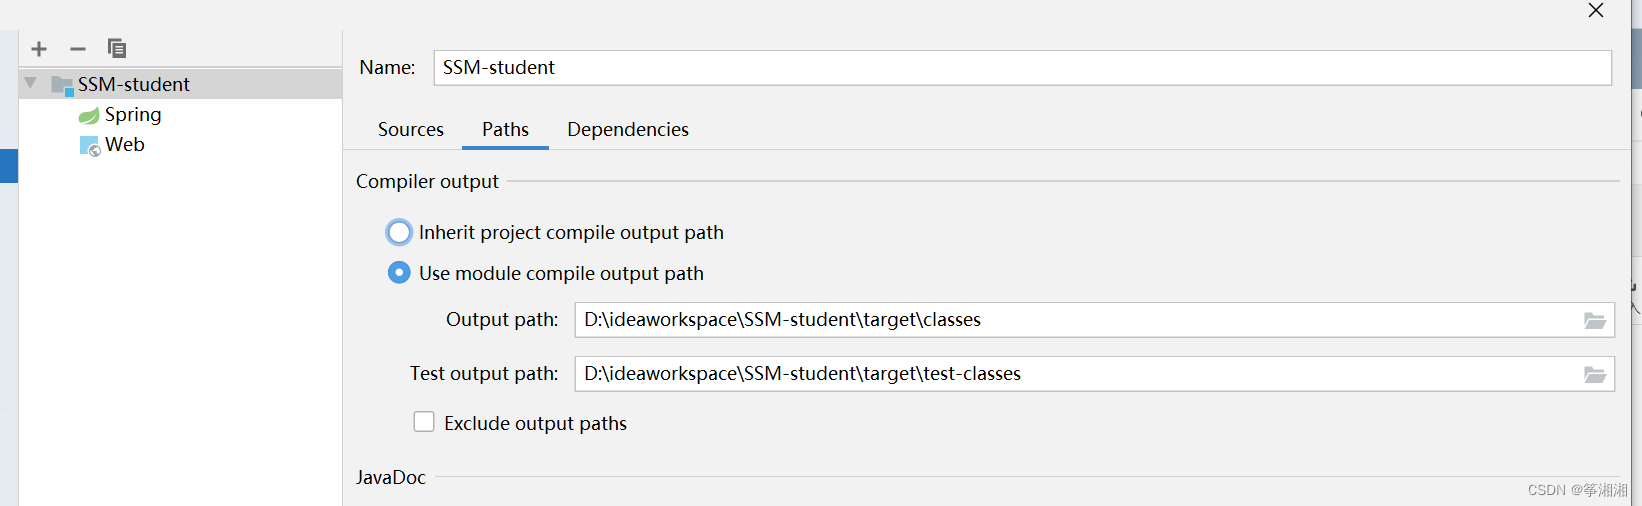Click the remove module minus icon
Image resolution: width=1642 pixels, height=506 pixels.
pos(78,49)
